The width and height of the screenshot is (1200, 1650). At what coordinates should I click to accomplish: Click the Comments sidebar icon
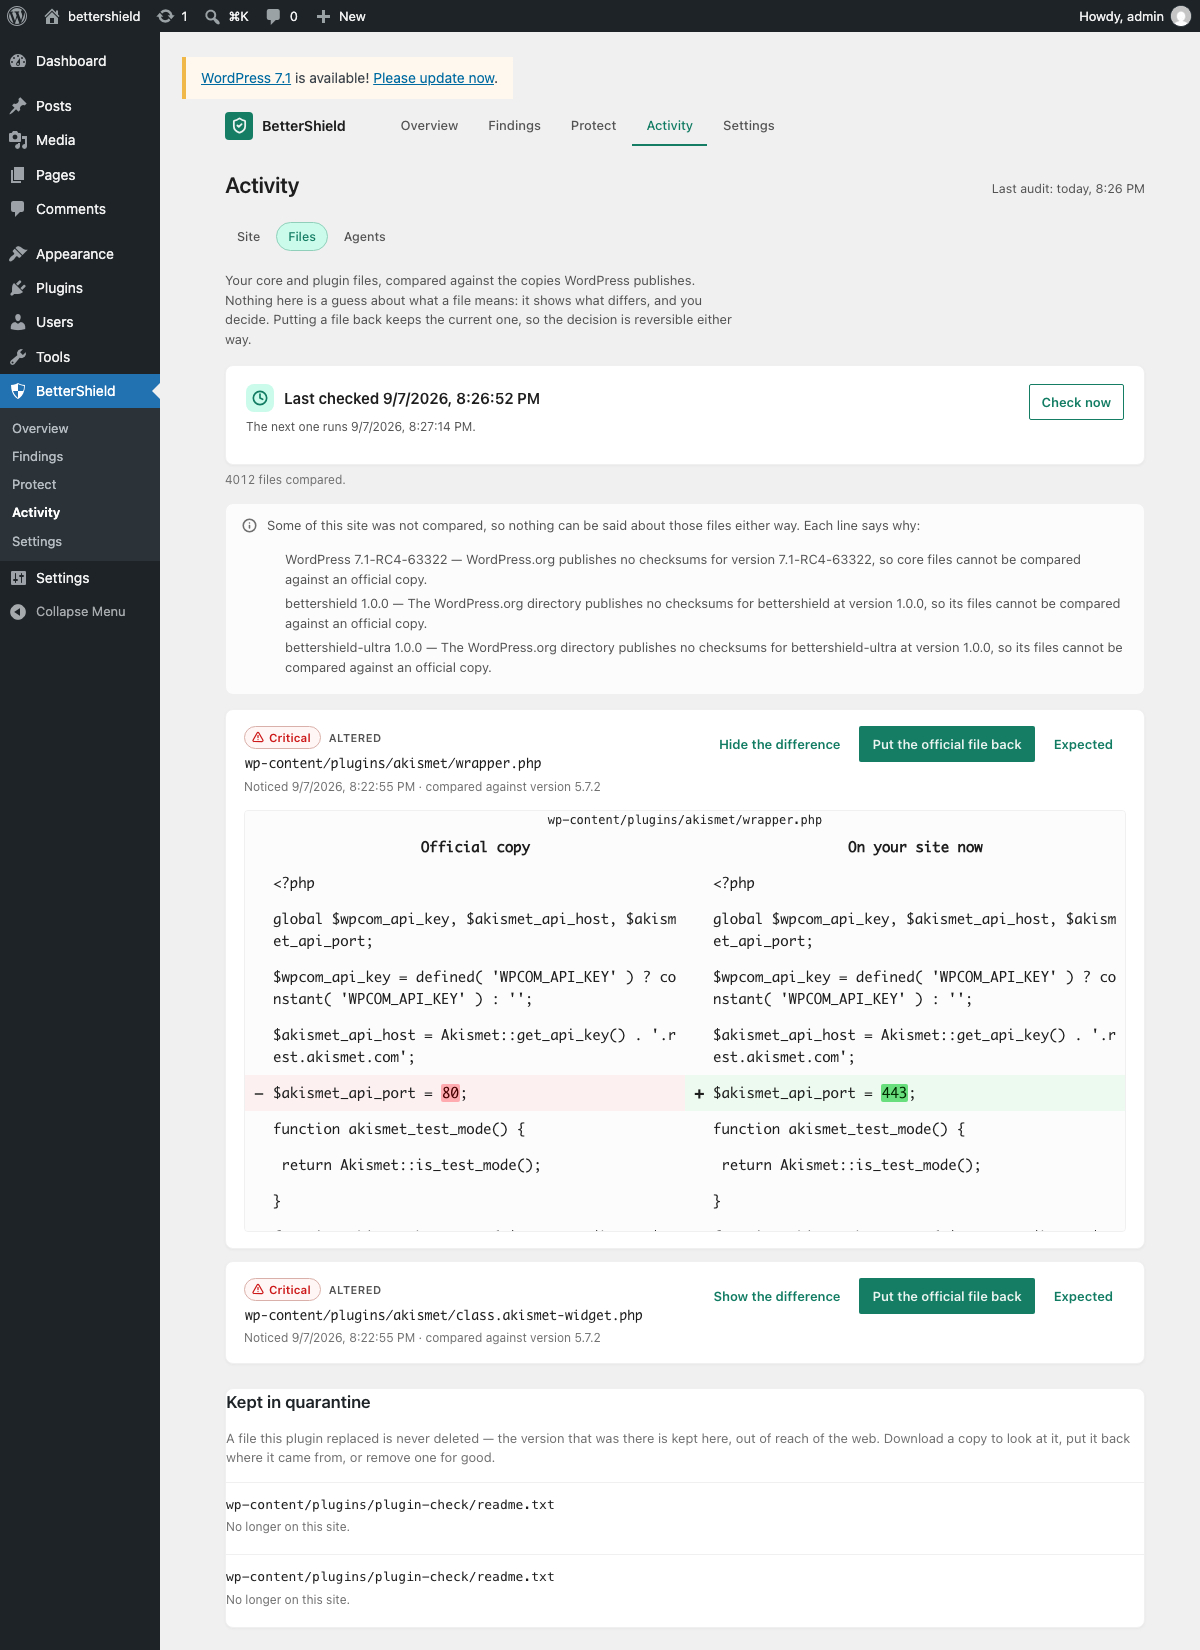(18, 209)
